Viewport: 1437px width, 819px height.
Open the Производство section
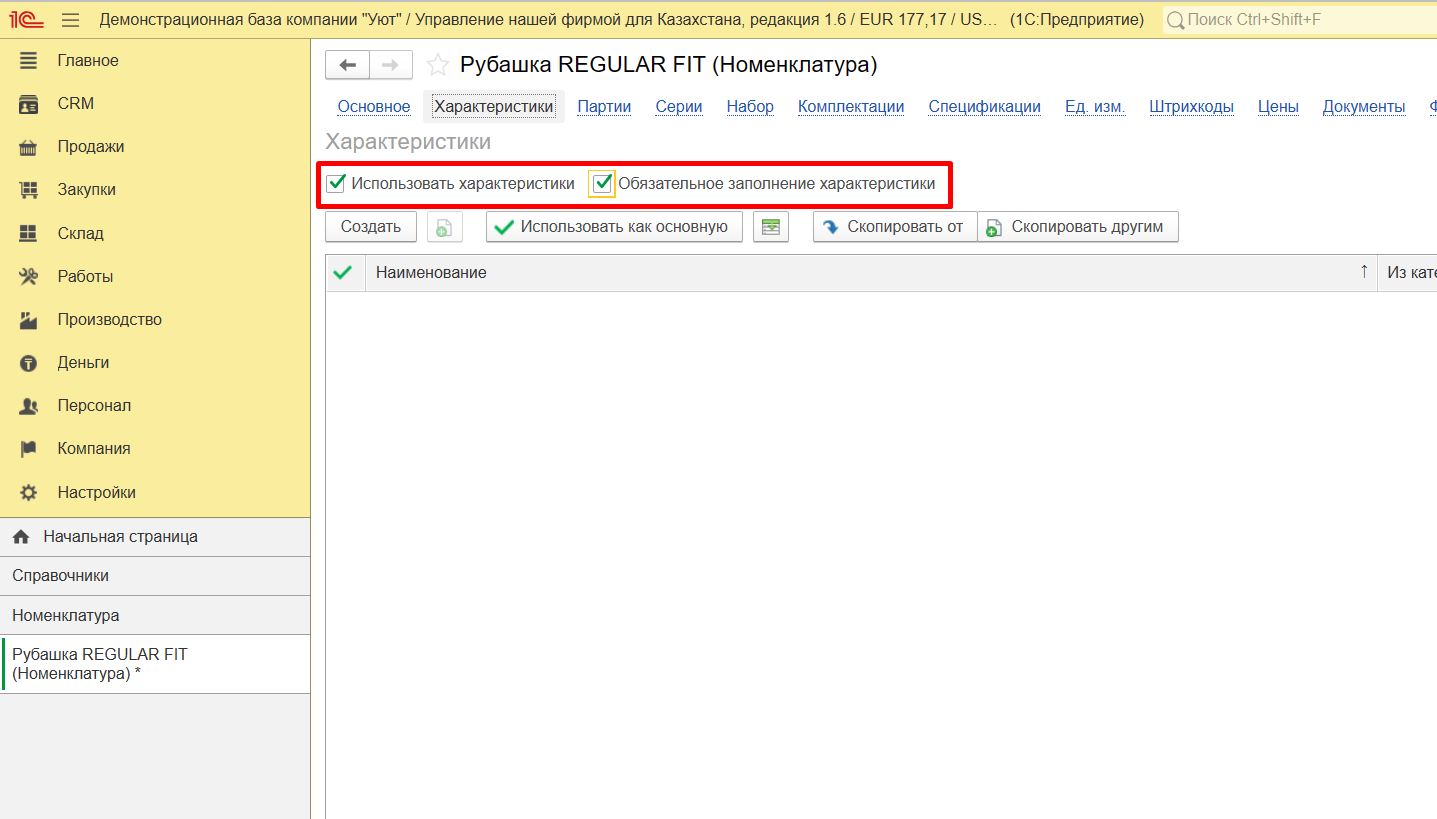pyautogui.click(x=109, y=320)
